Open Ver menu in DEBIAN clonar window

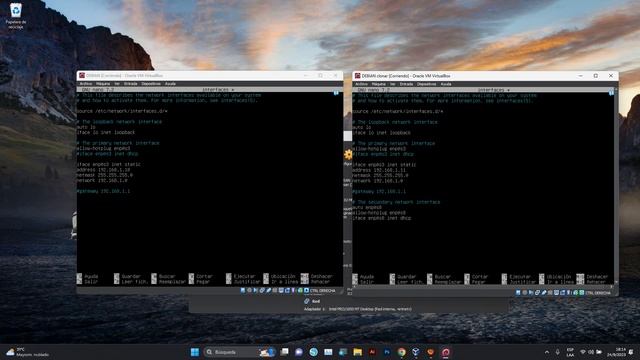point(393,84)
